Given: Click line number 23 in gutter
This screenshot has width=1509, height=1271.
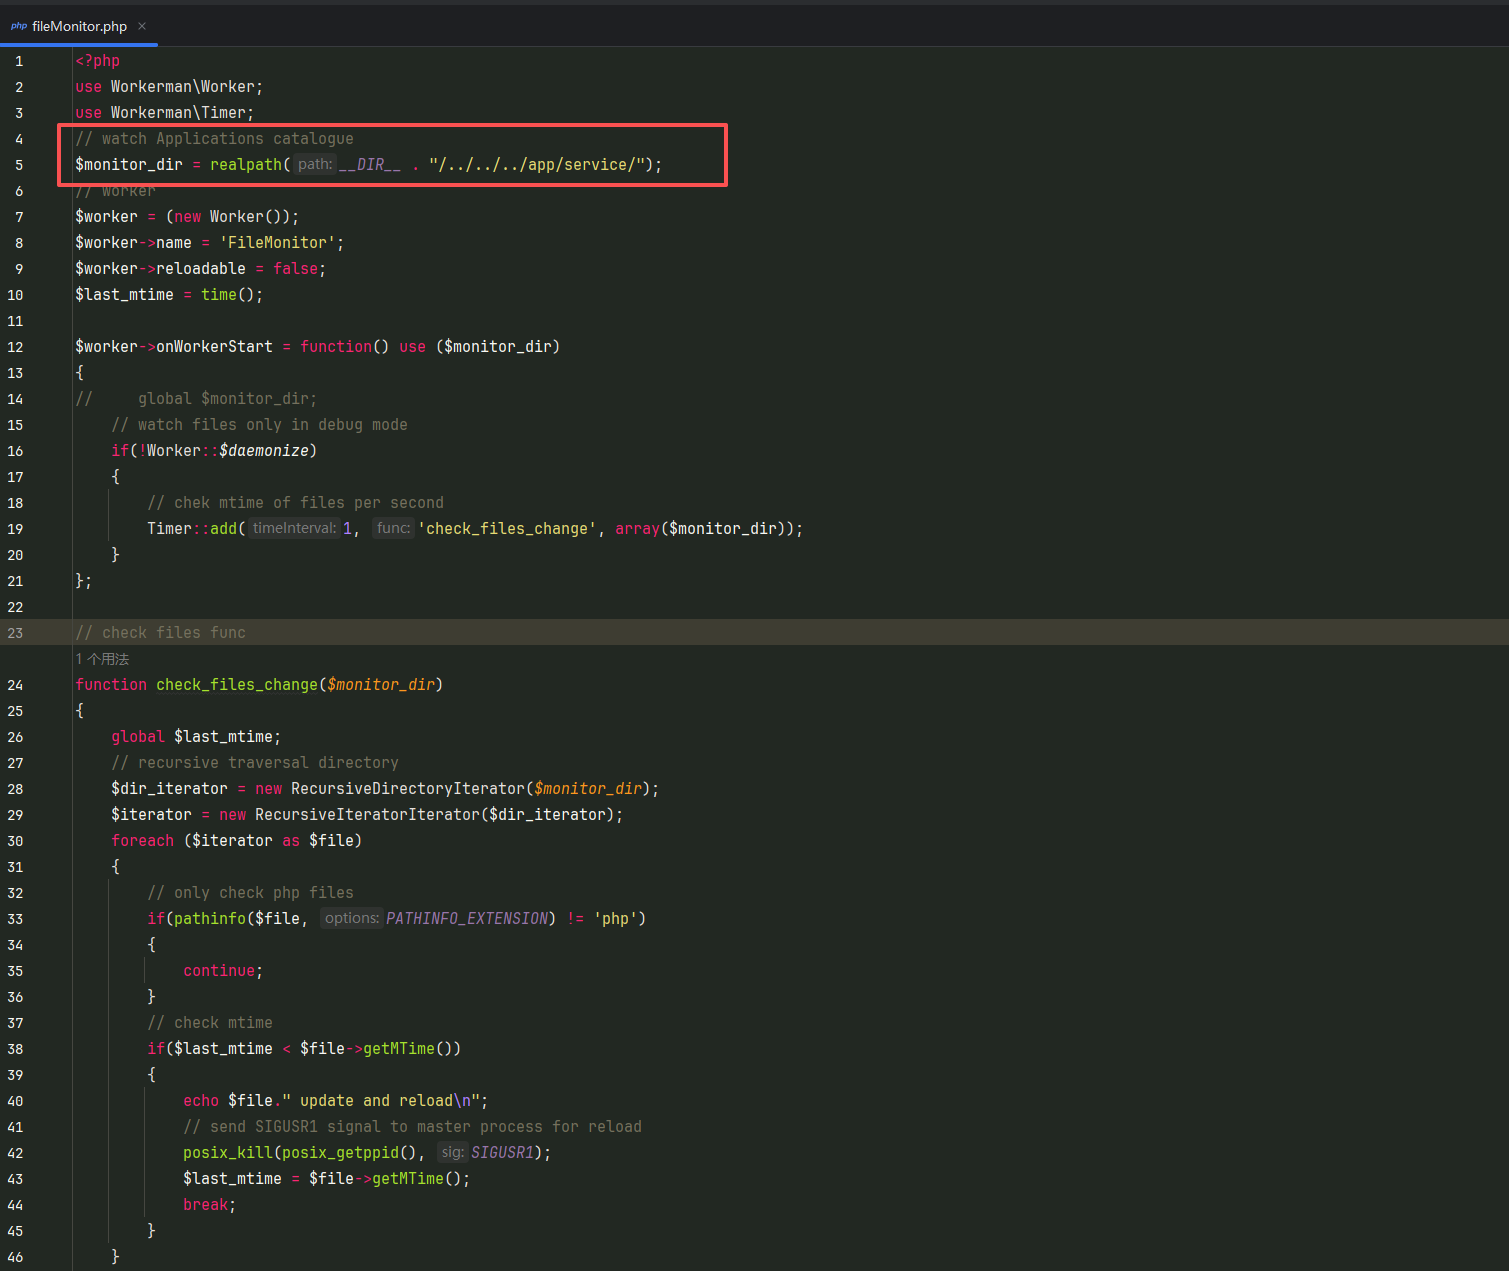Looking at the screenshot, I should coord(15,633).
